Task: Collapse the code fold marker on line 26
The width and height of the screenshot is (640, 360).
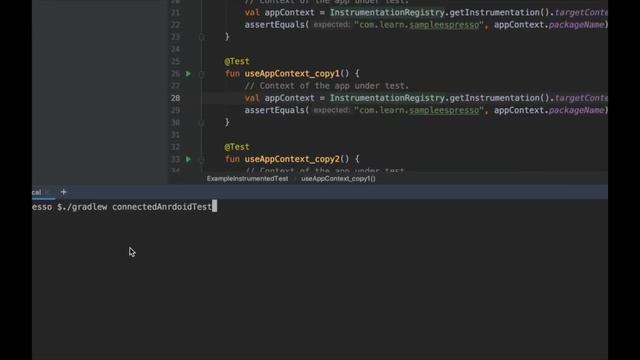Action: pyautogui.click(x=201, y=74)
